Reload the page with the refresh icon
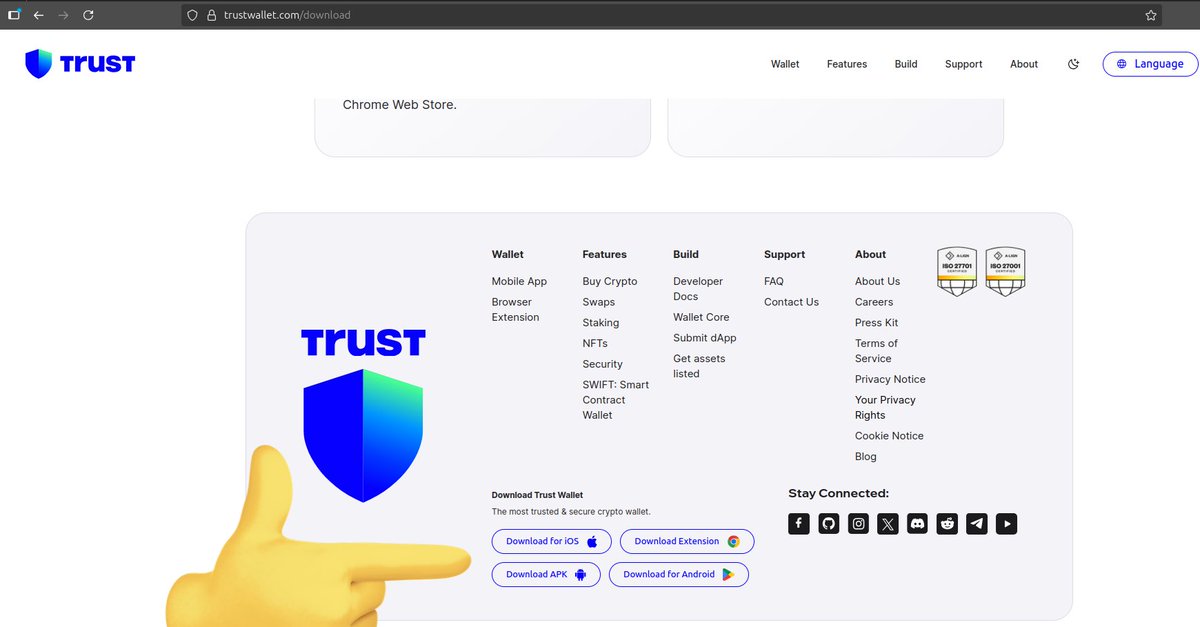 [88, 15]
